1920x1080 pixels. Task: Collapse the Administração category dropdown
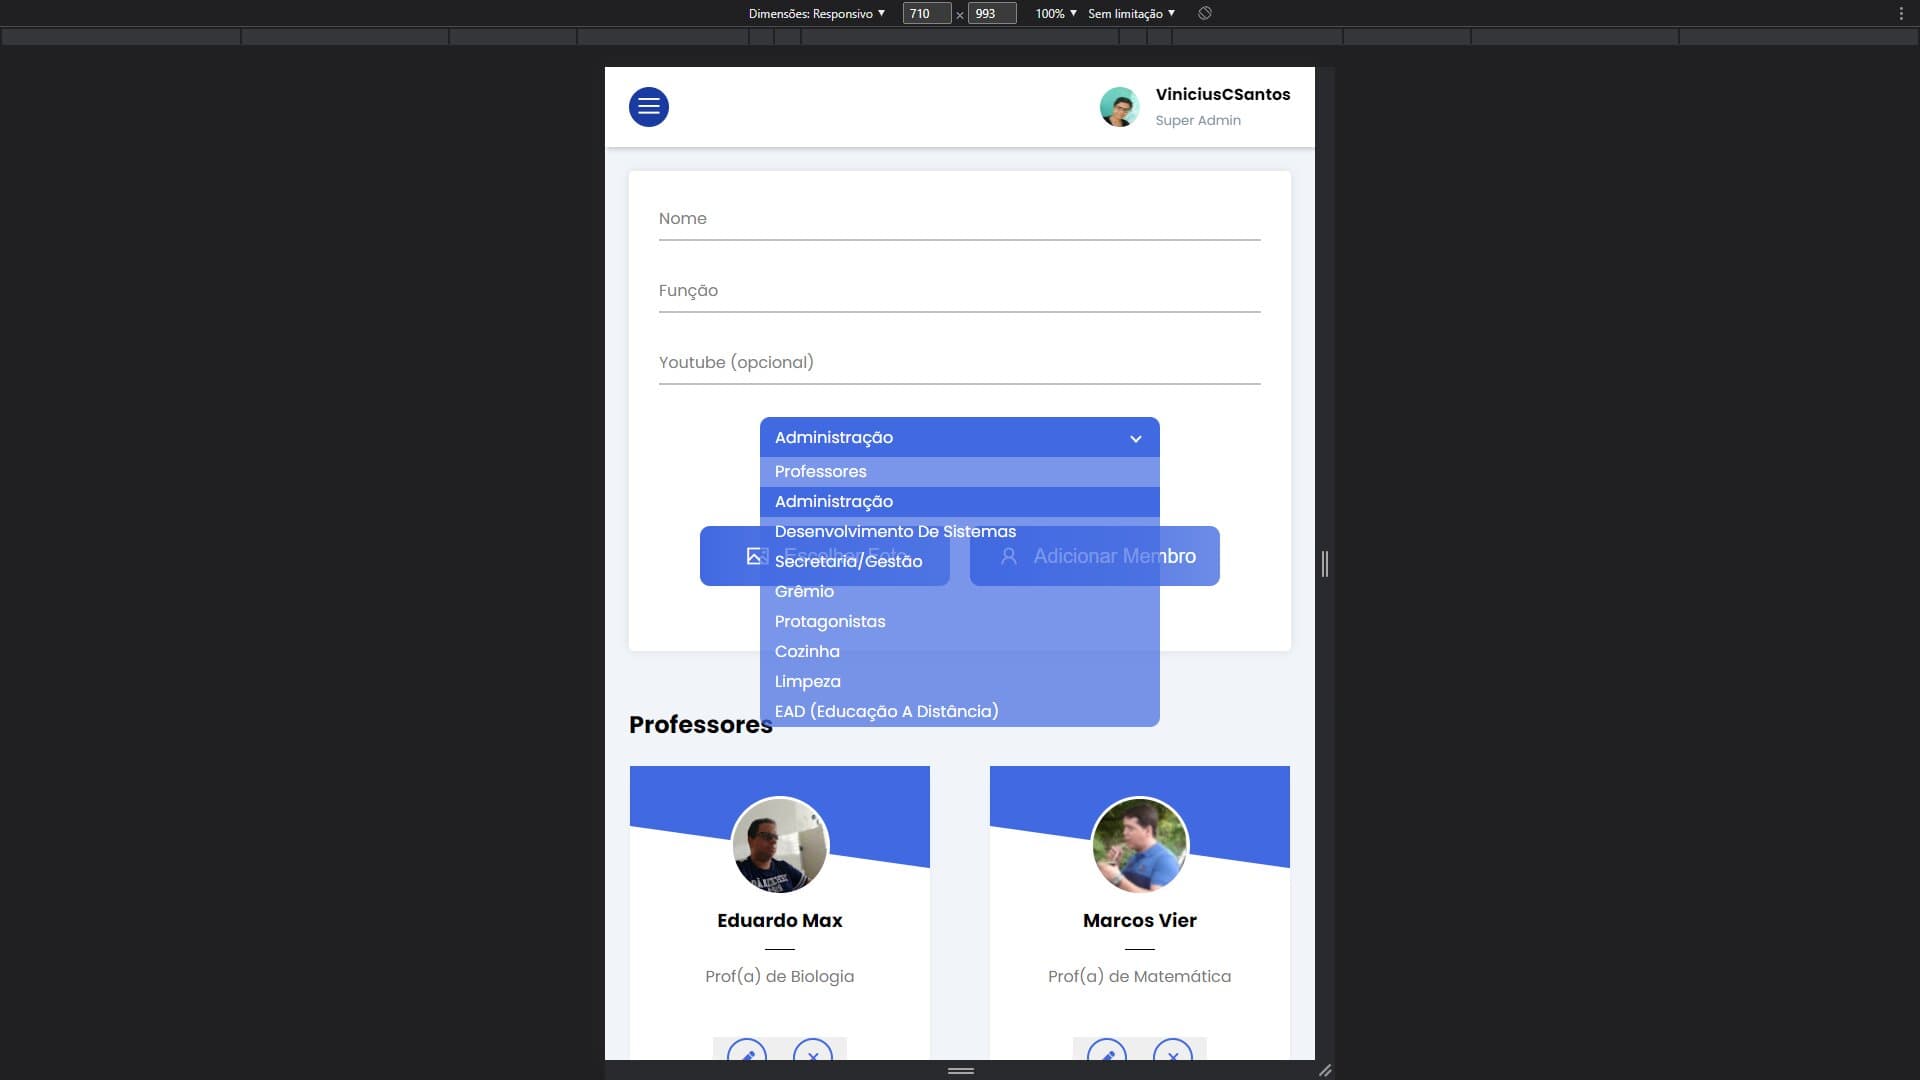coord(1134,437)
